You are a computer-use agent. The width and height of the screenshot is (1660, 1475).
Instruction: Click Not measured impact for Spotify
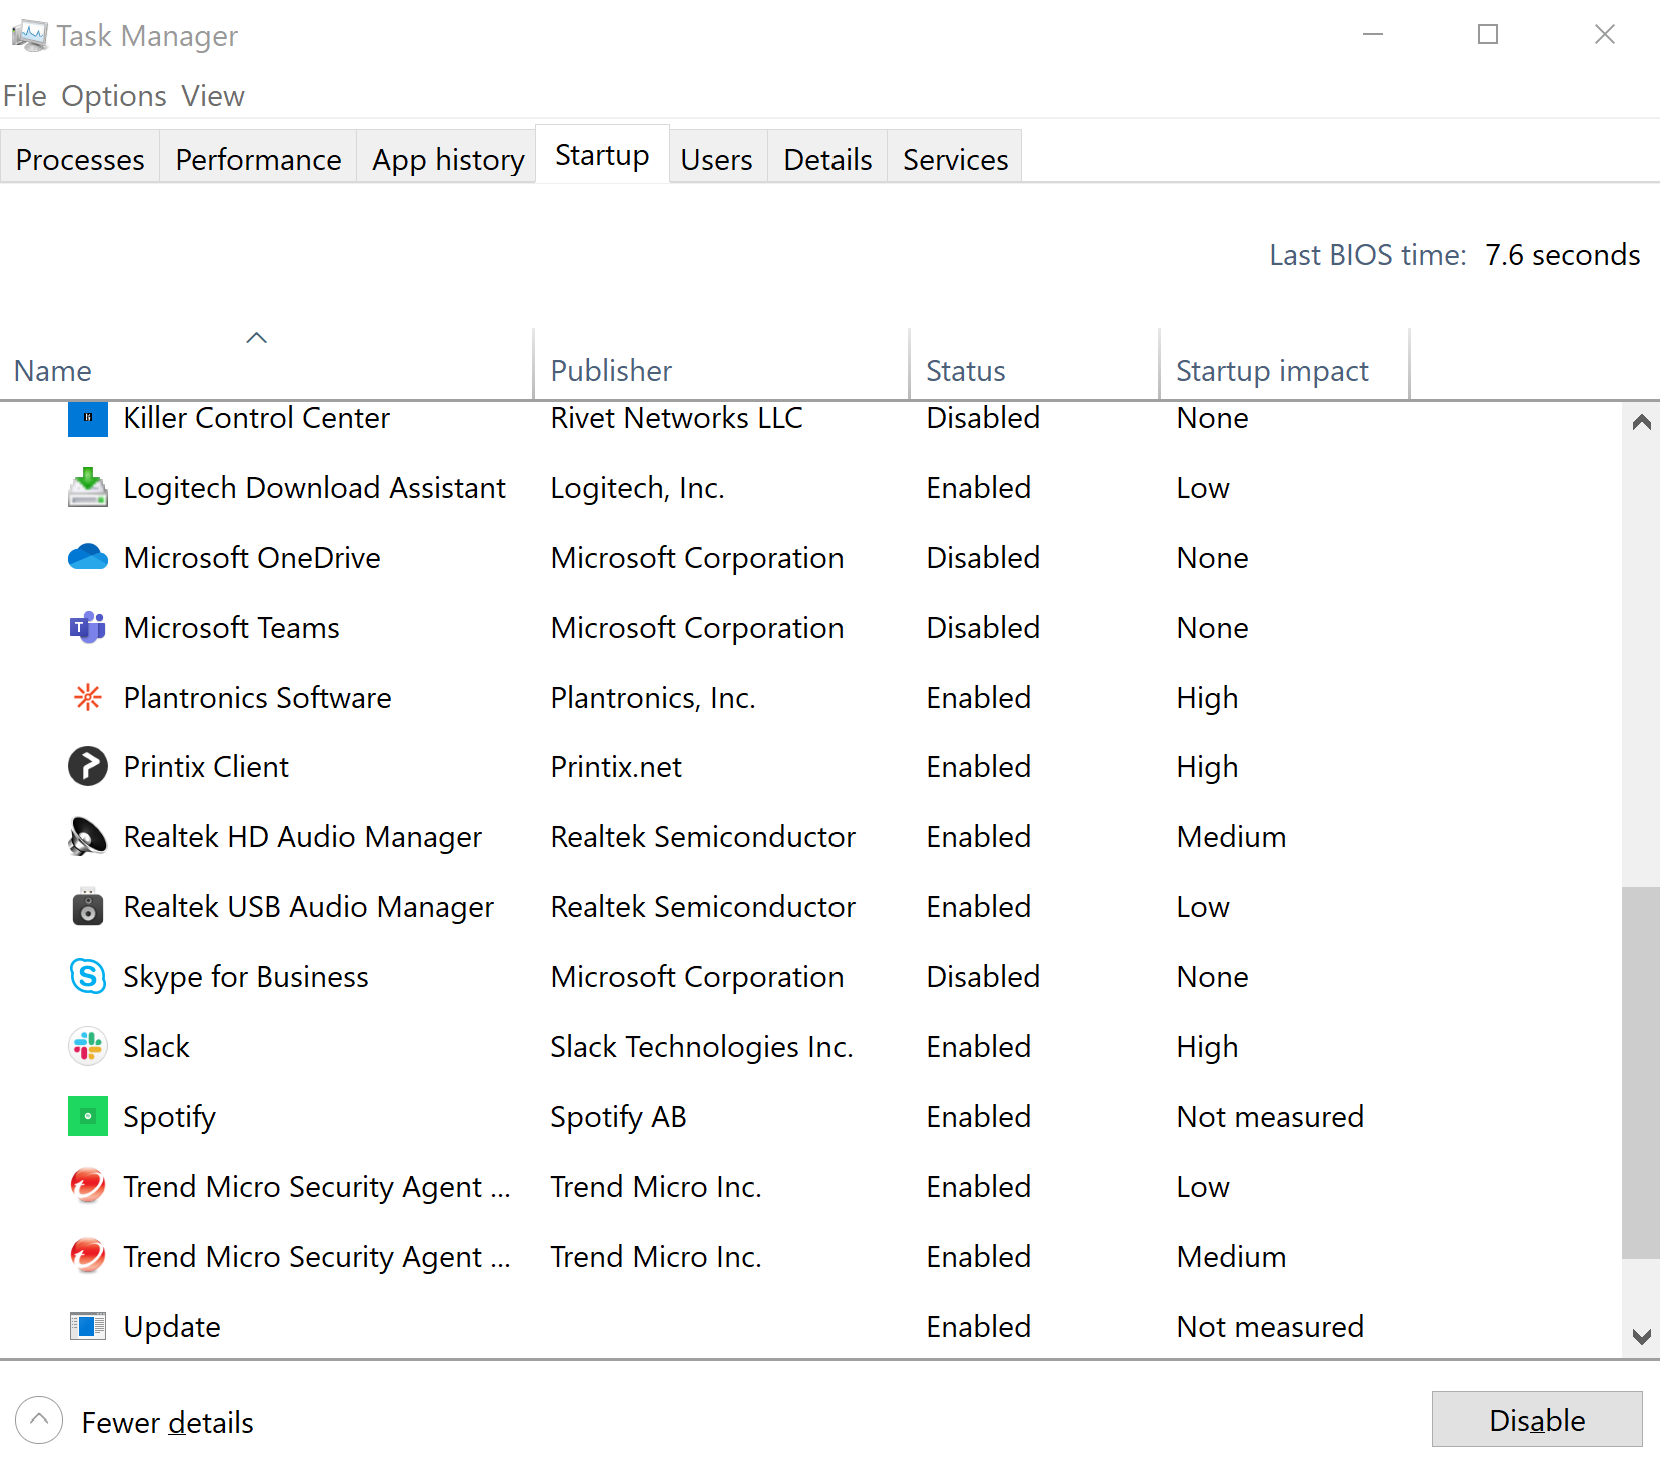click(1270, 1117)
